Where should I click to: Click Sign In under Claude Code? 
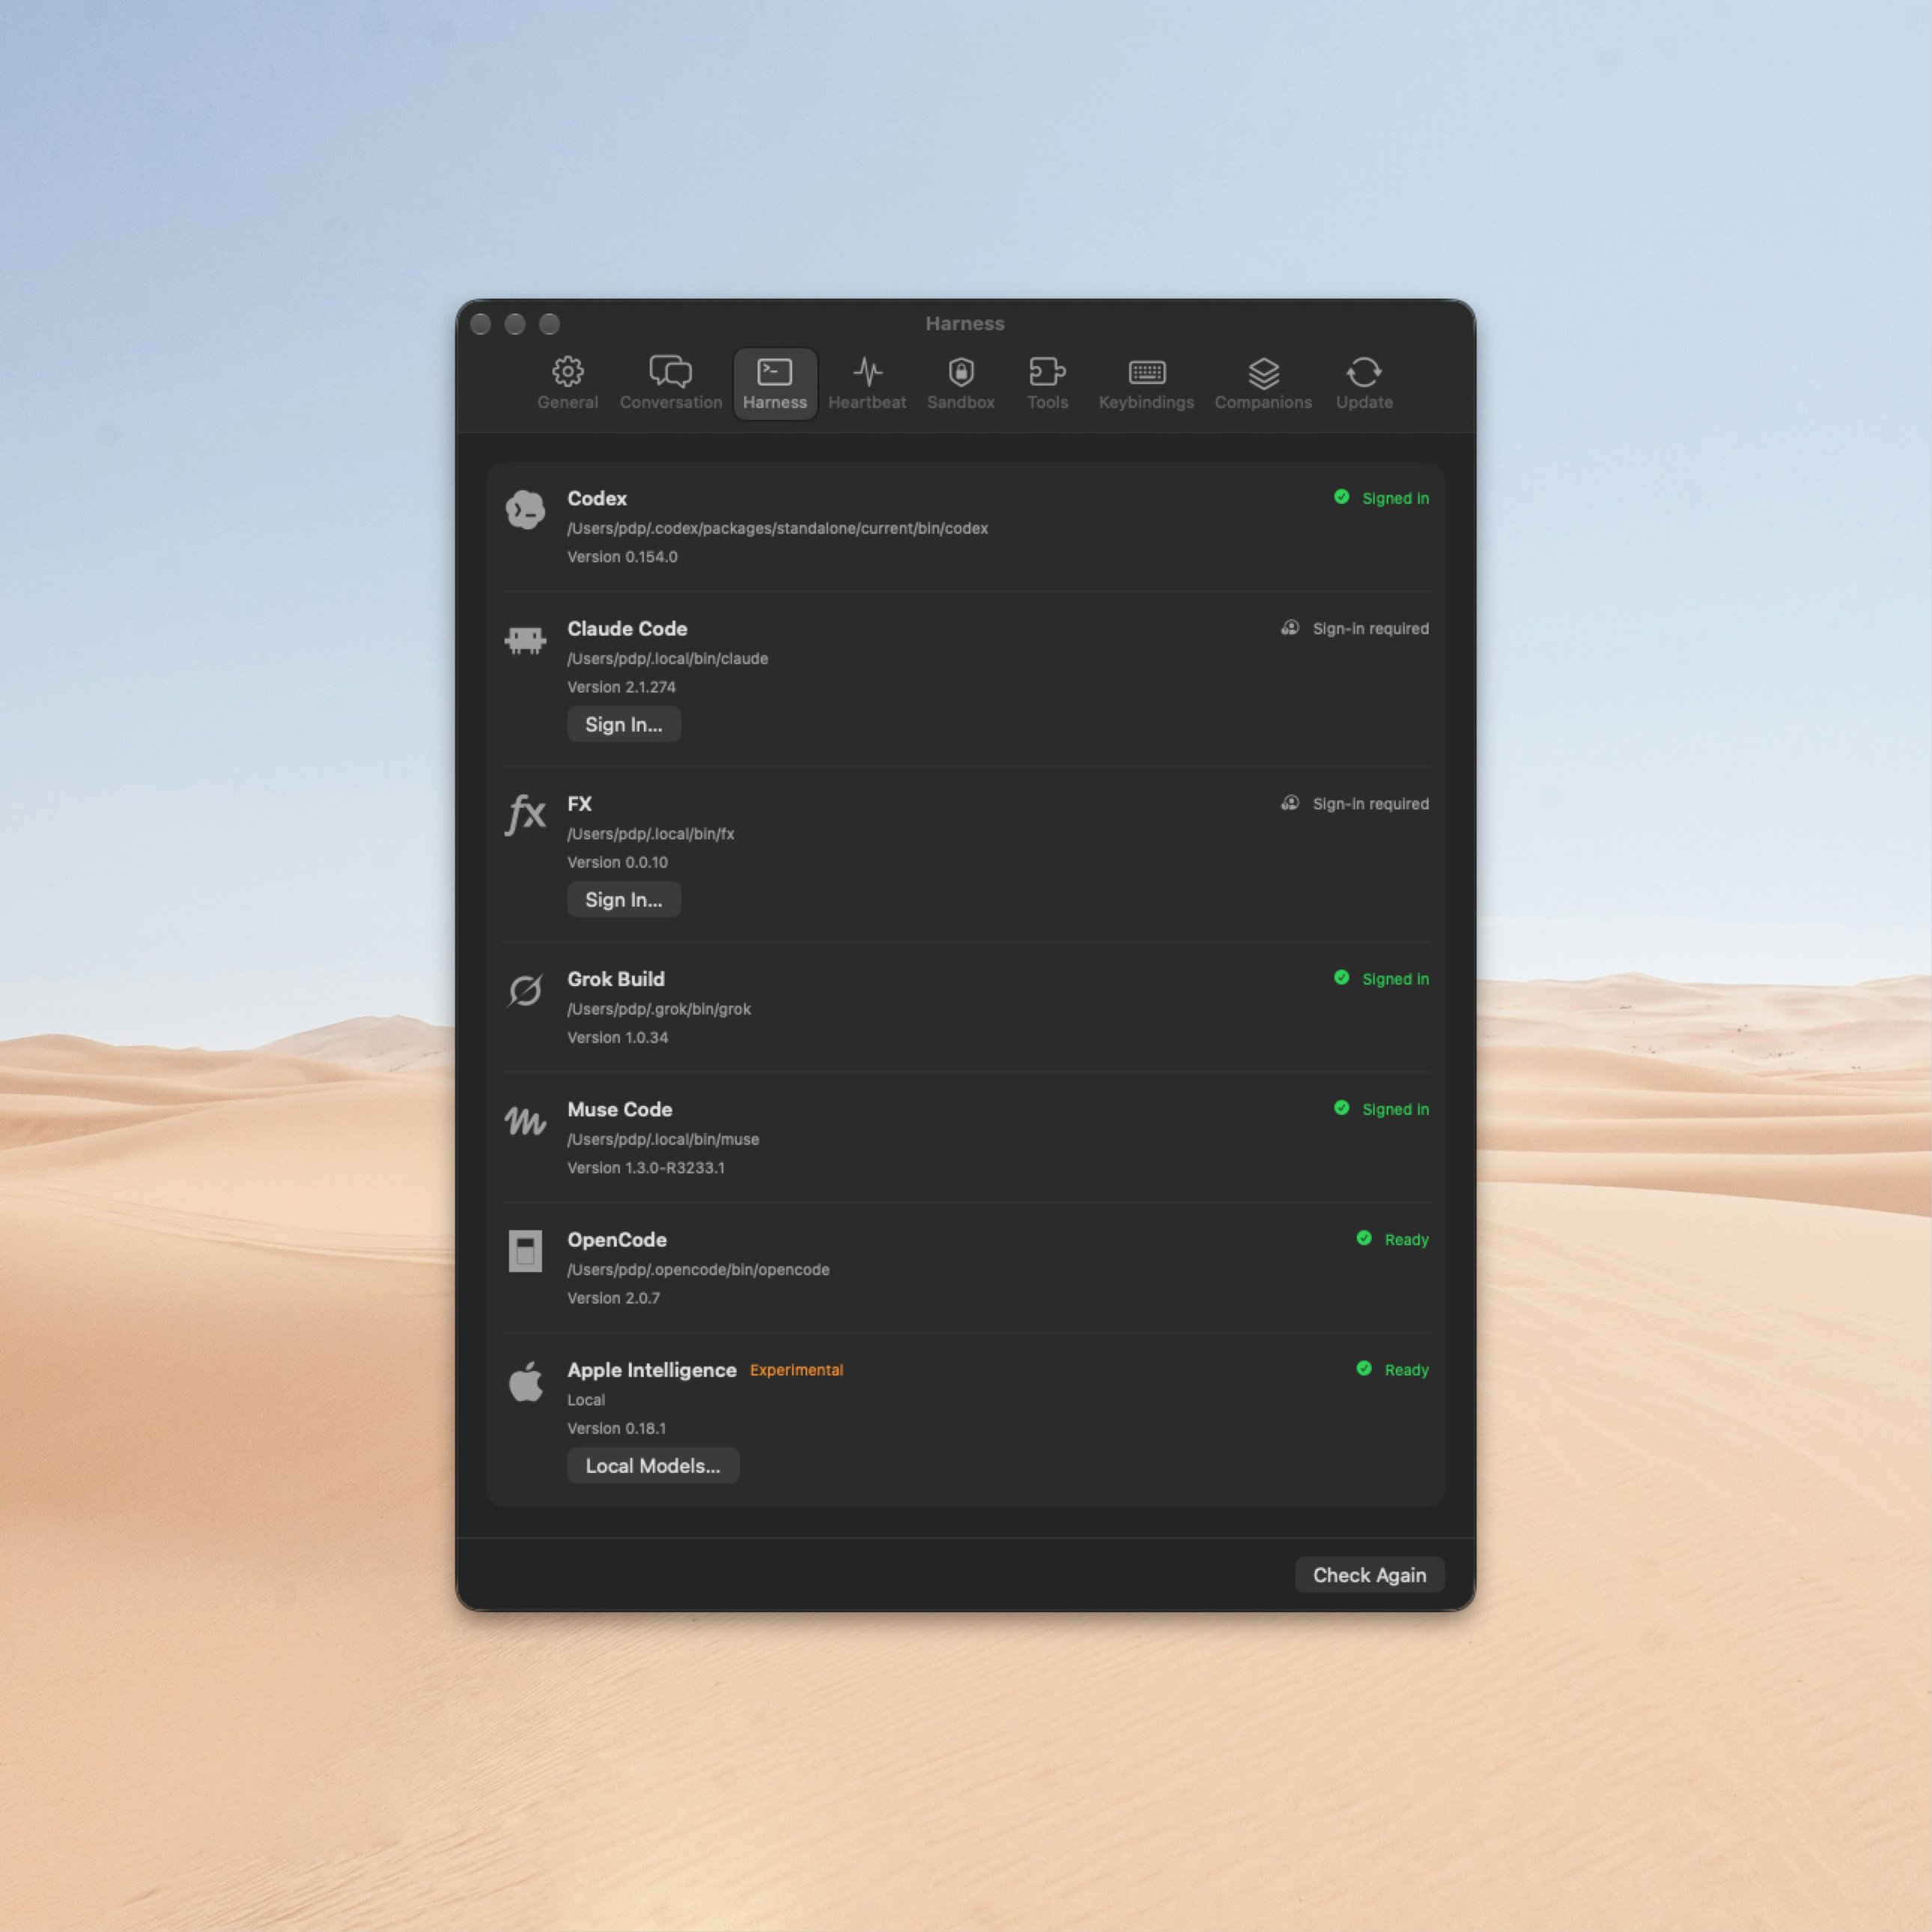624,724
